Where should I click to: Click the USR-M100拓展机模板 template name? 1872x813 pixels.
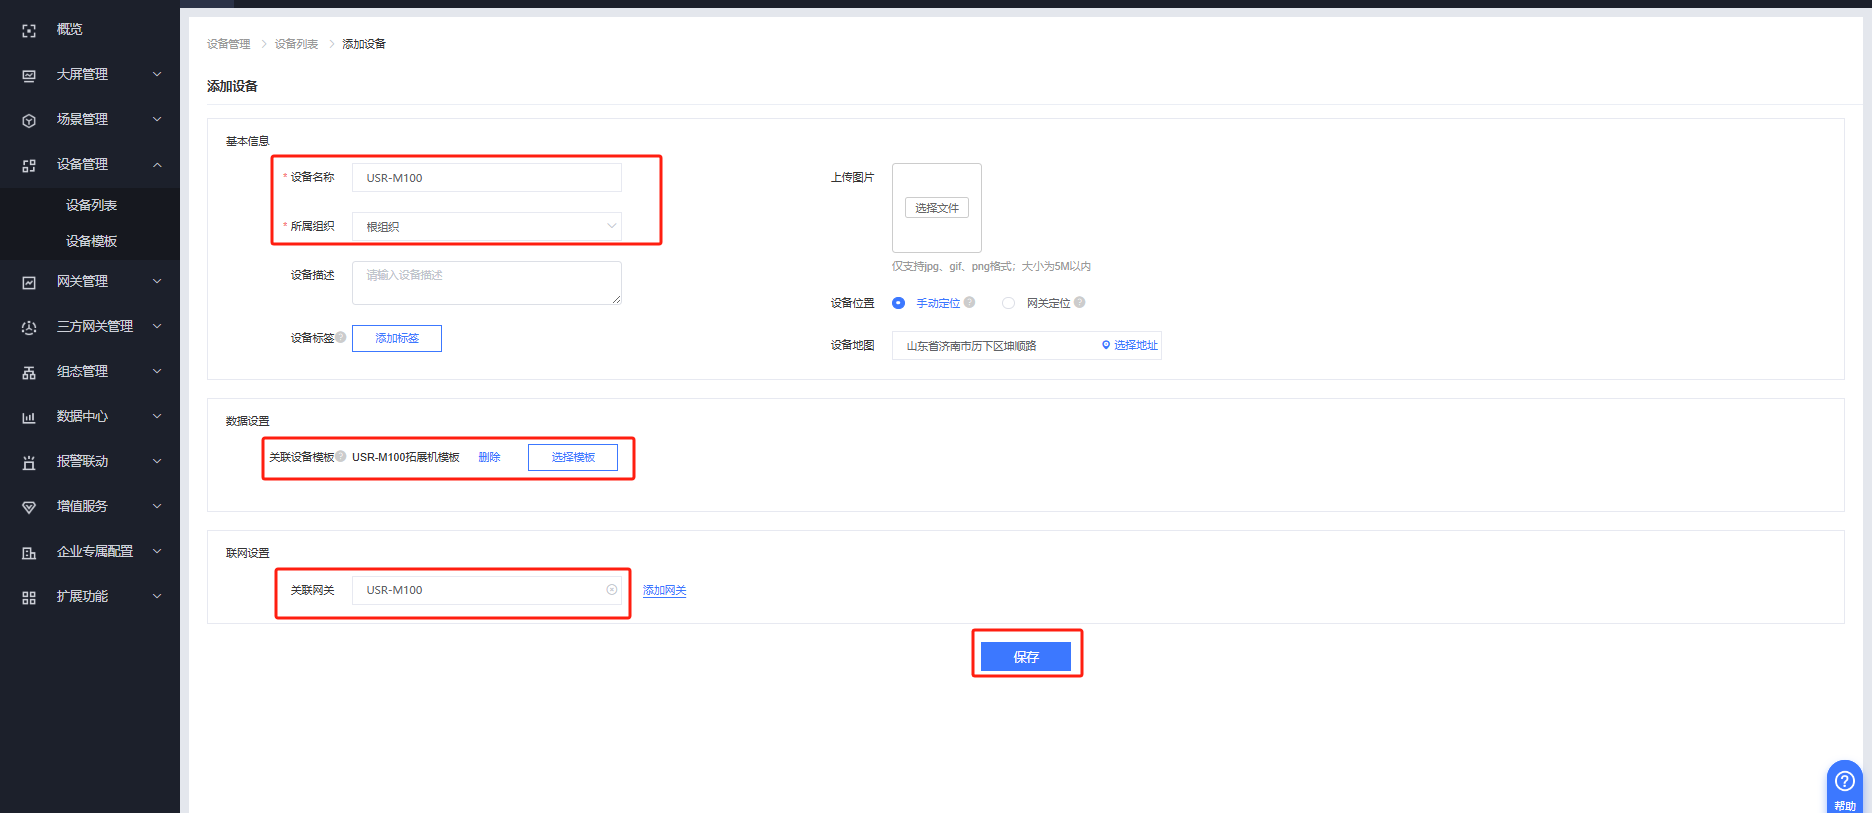coord(406,457)
